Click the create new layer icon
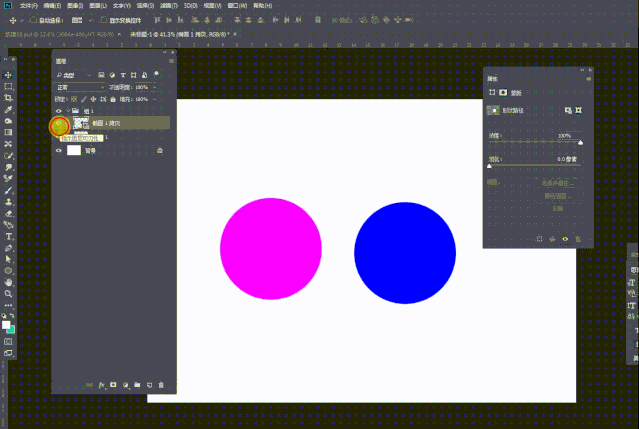 [149, 384]
